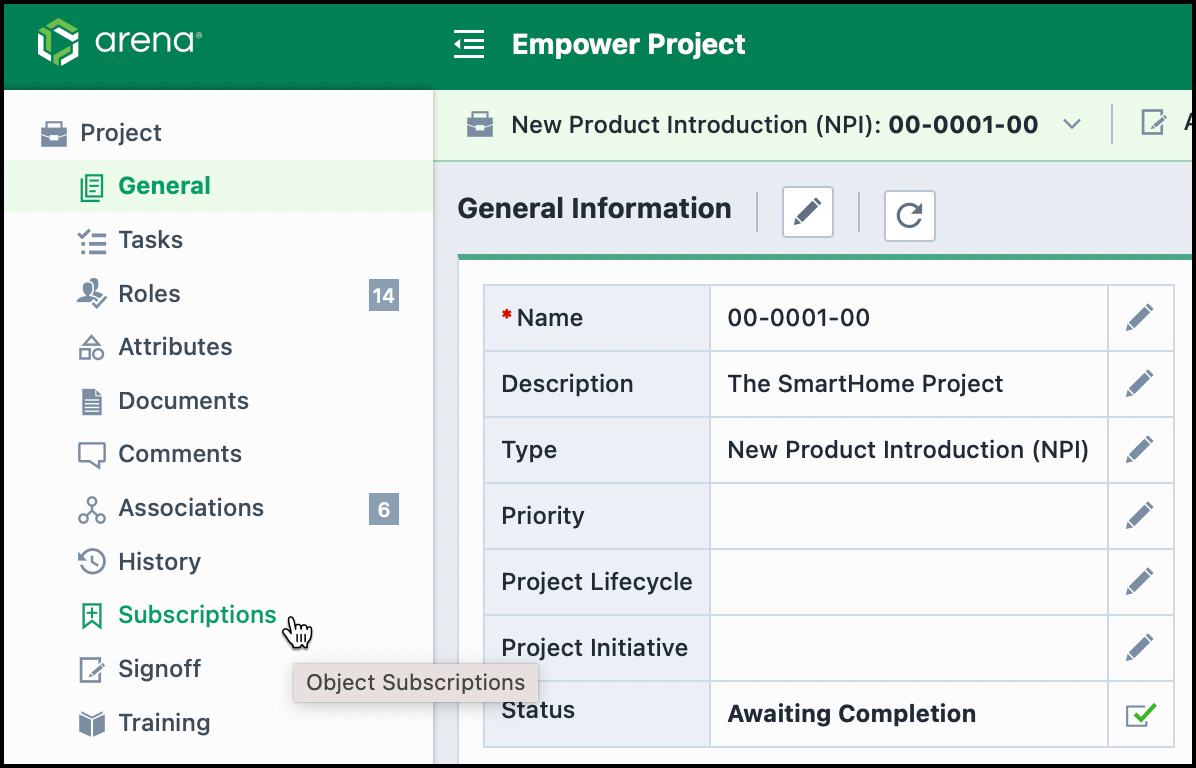
Task: Open Documents using its page icon
Action: coord(90,400)
